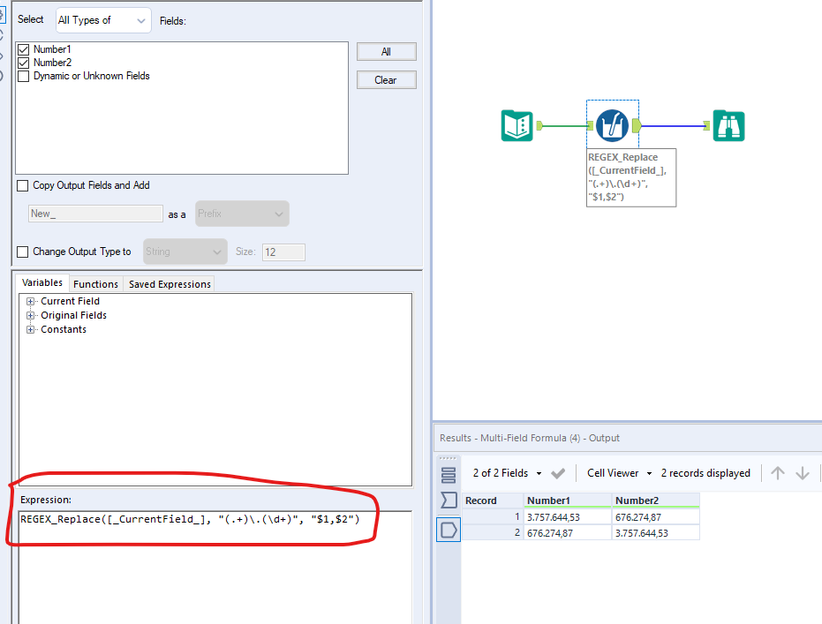Image resolution: width=822 pixels, height=624 pixels.
Task: Switch to the Functions tab
Action: click(x=95, y=284)
